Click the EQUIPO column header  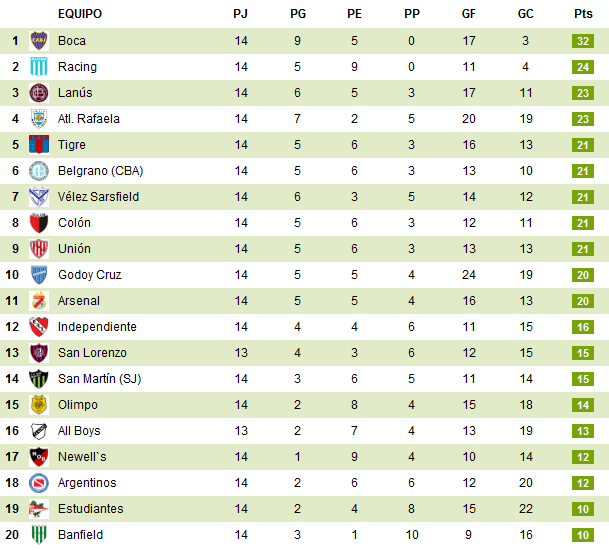click(x=80, y=14)
